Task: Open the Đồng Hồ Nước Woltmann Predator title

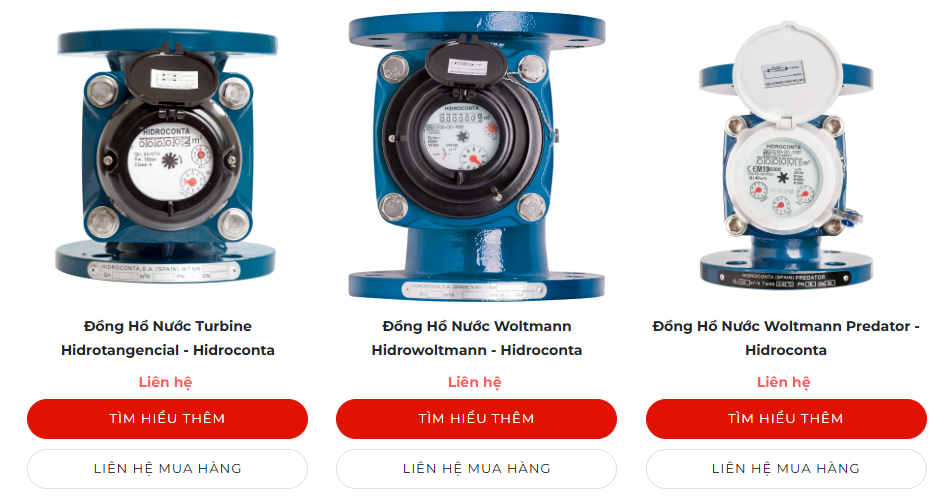Action: point(786,338)
